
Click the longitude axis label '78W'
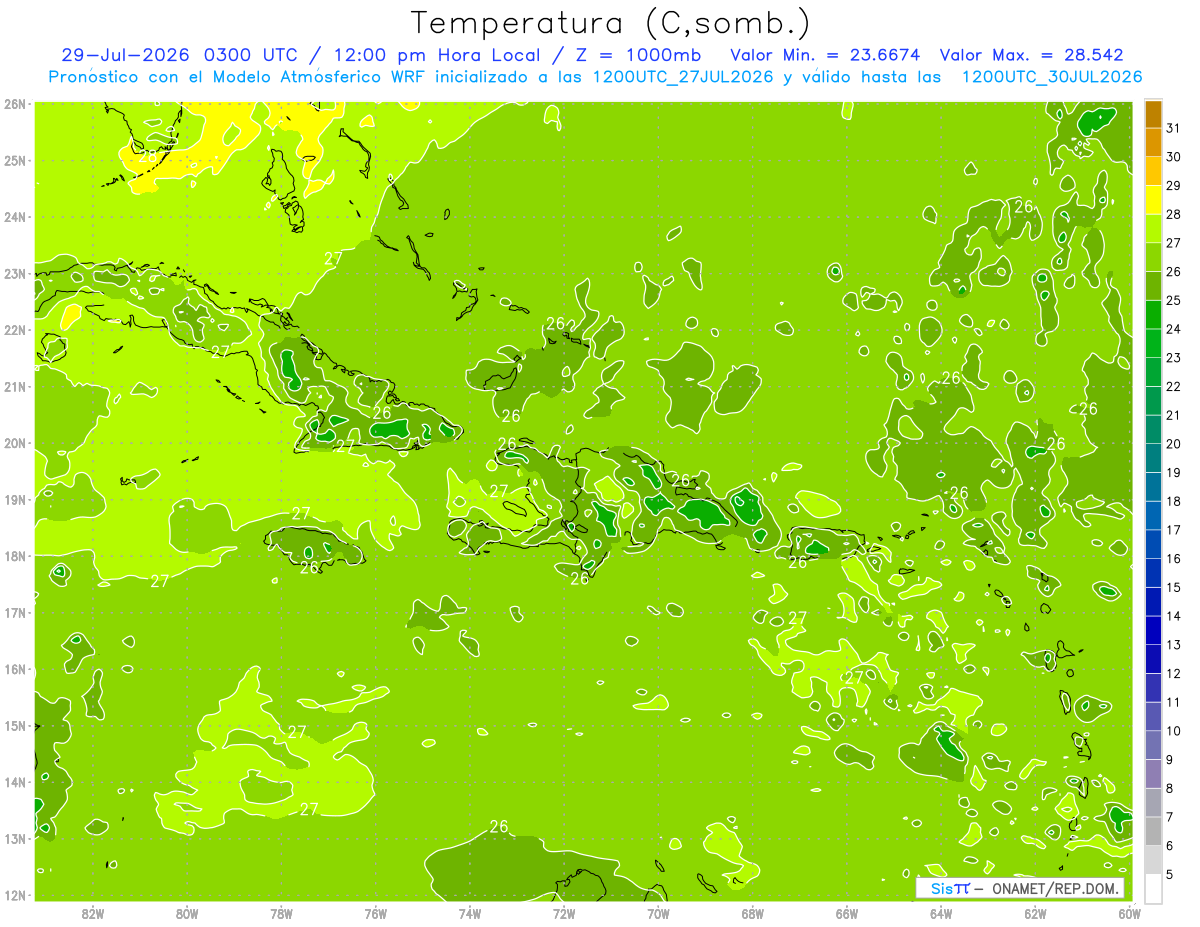pos(281,913)
